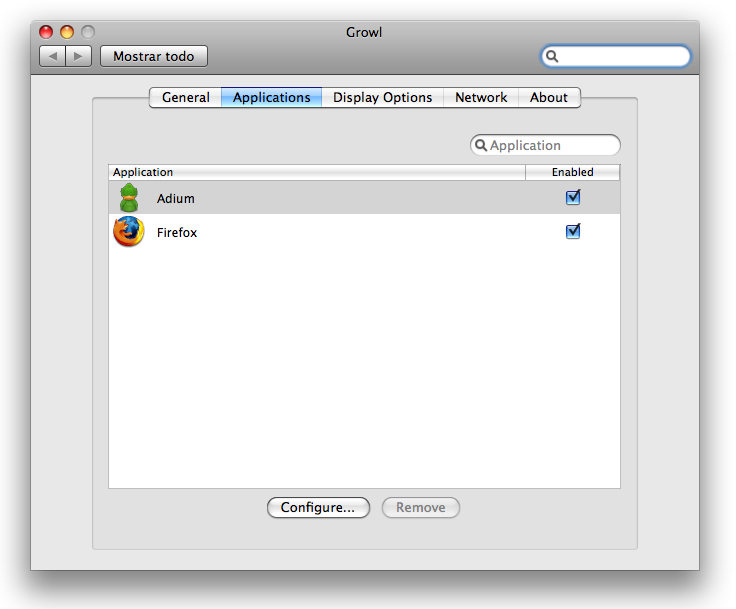Disable Growl notifications for Adium
Screen dimensions: 736x609
[x=573, y=197]
